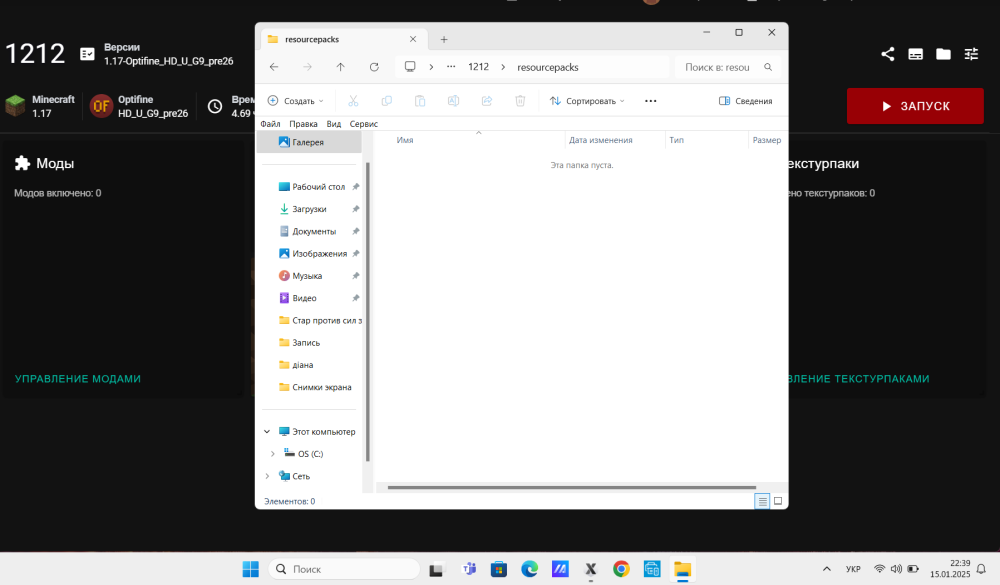
Task: Open the Edit (Правка) menu
Action: point(303,124)
